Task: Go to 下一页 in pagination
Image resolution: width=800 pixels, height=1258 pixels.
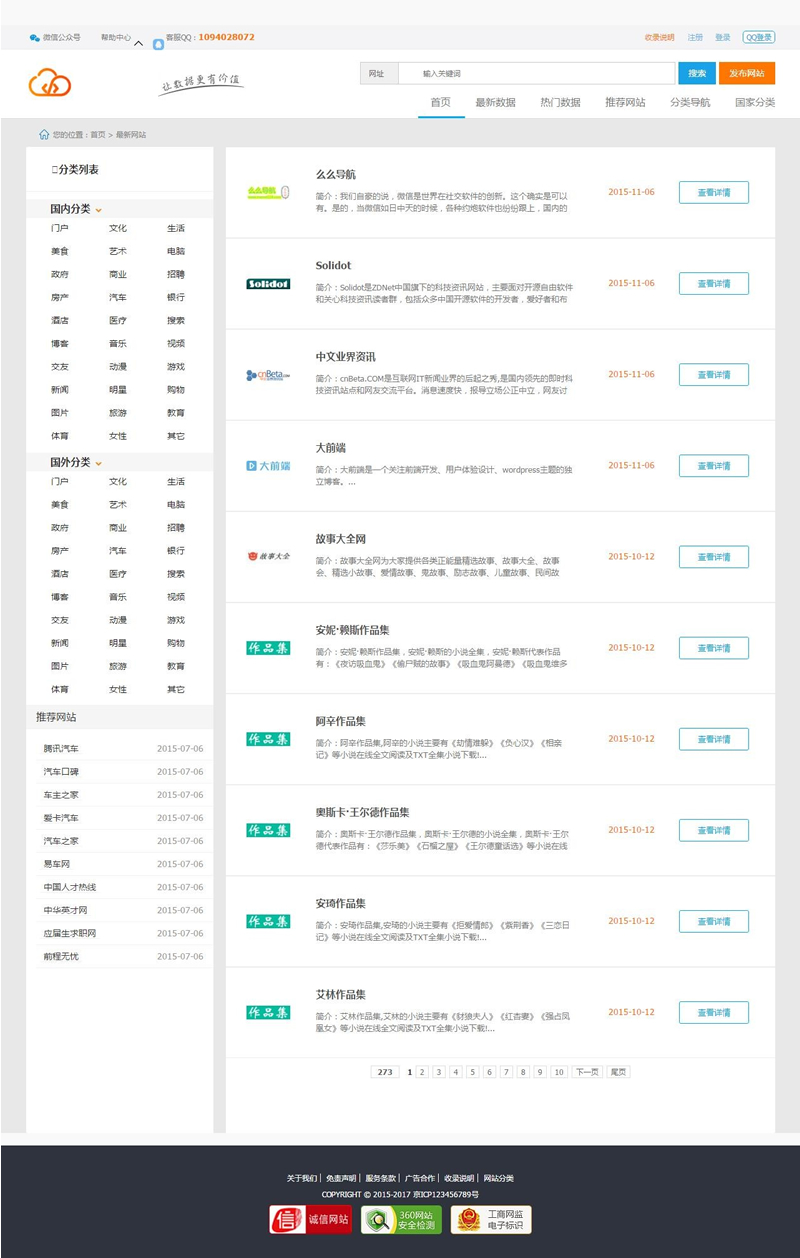Action: pos(586,1072)
